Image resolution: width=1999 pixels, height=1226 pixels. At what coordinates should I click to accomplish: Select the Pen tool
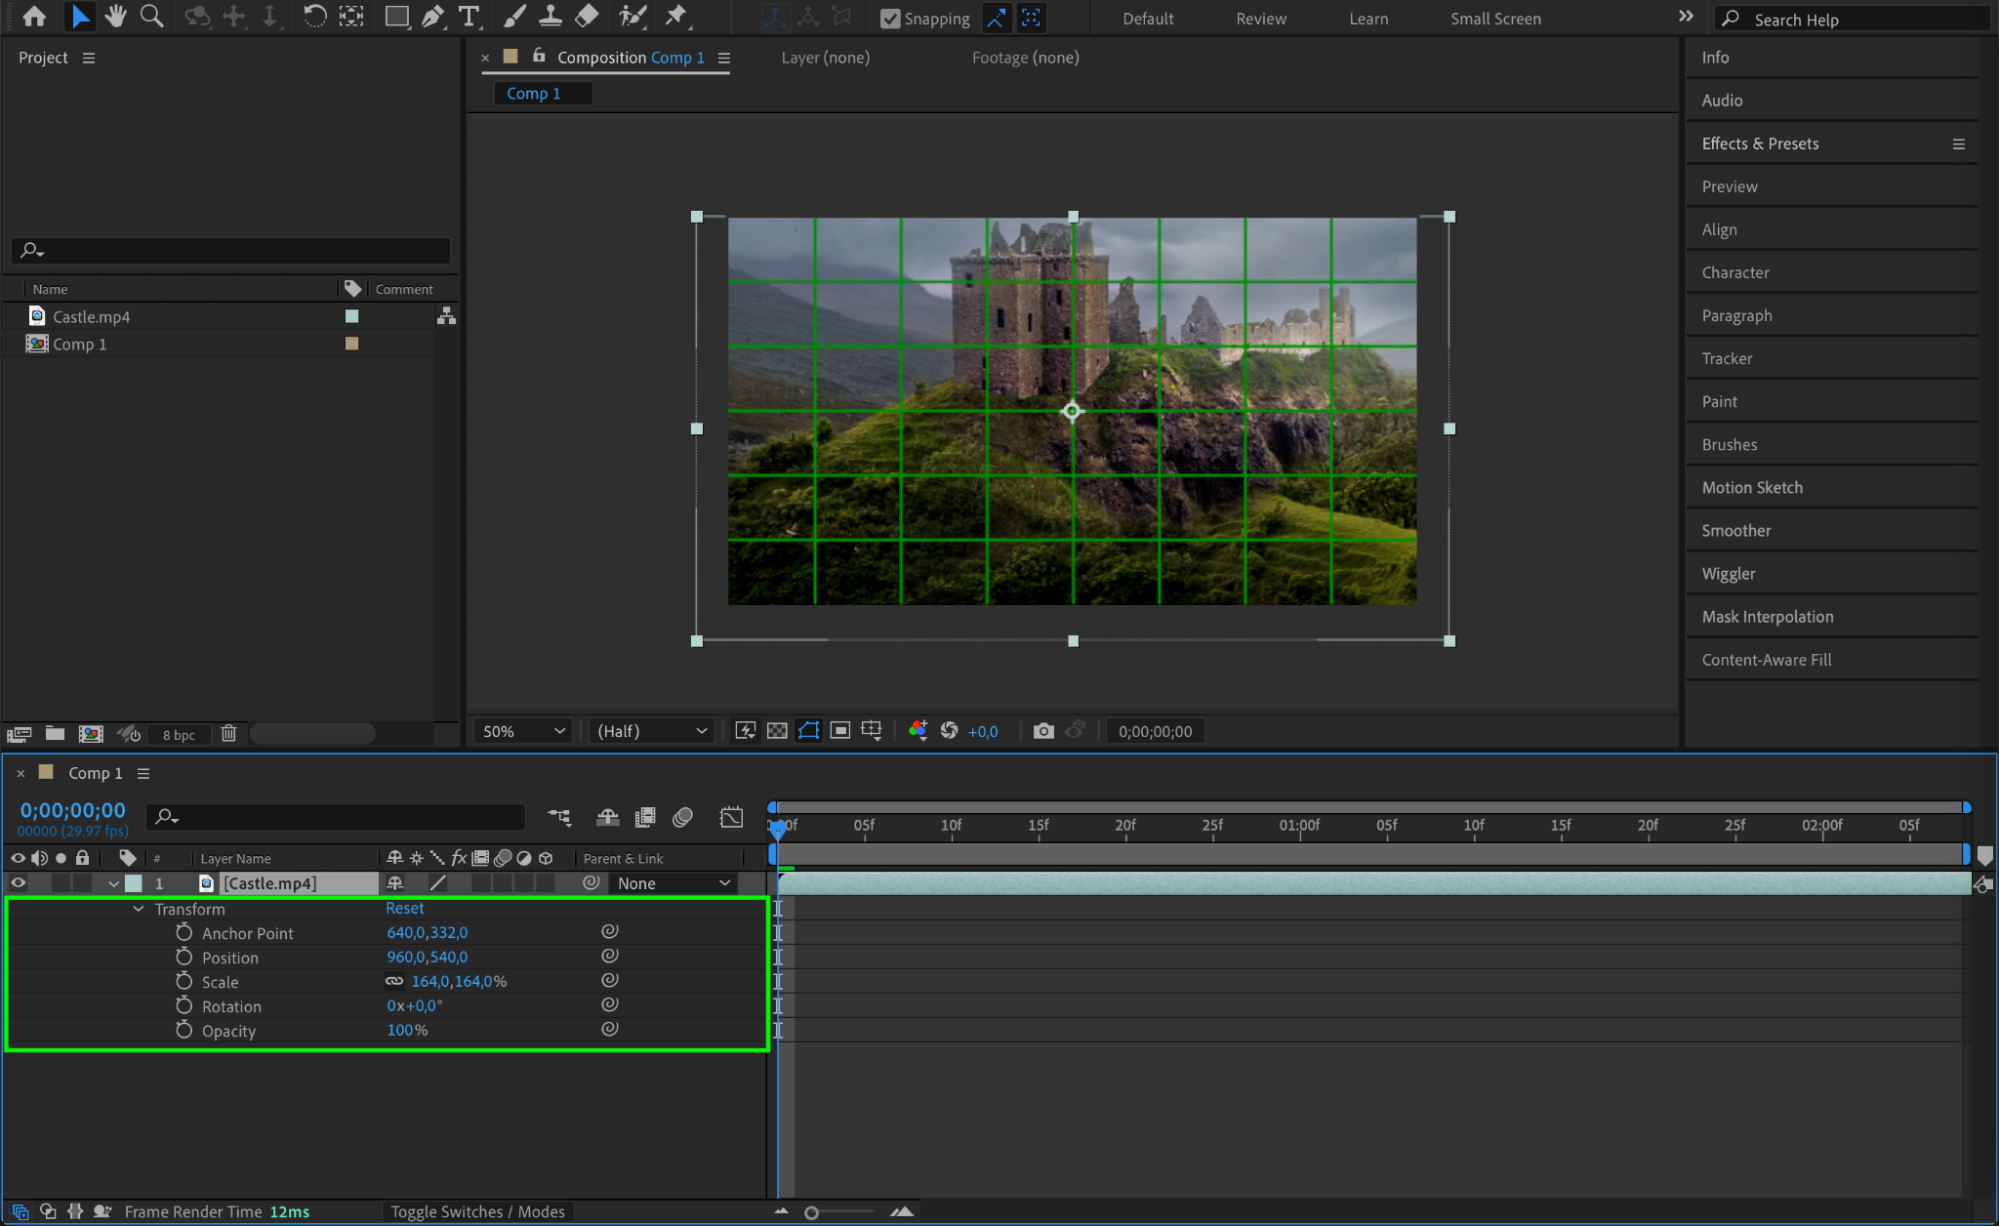click(x=433, y=16)
